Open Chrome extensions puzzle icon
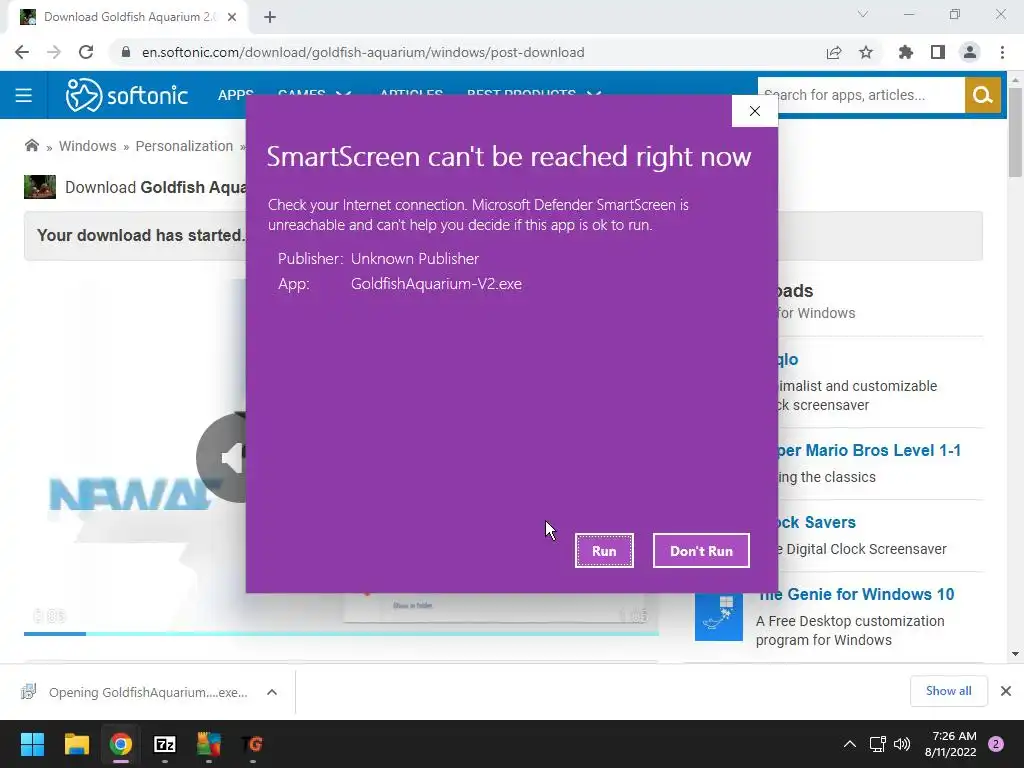The image size is (1024, 768). coord(906,52)
